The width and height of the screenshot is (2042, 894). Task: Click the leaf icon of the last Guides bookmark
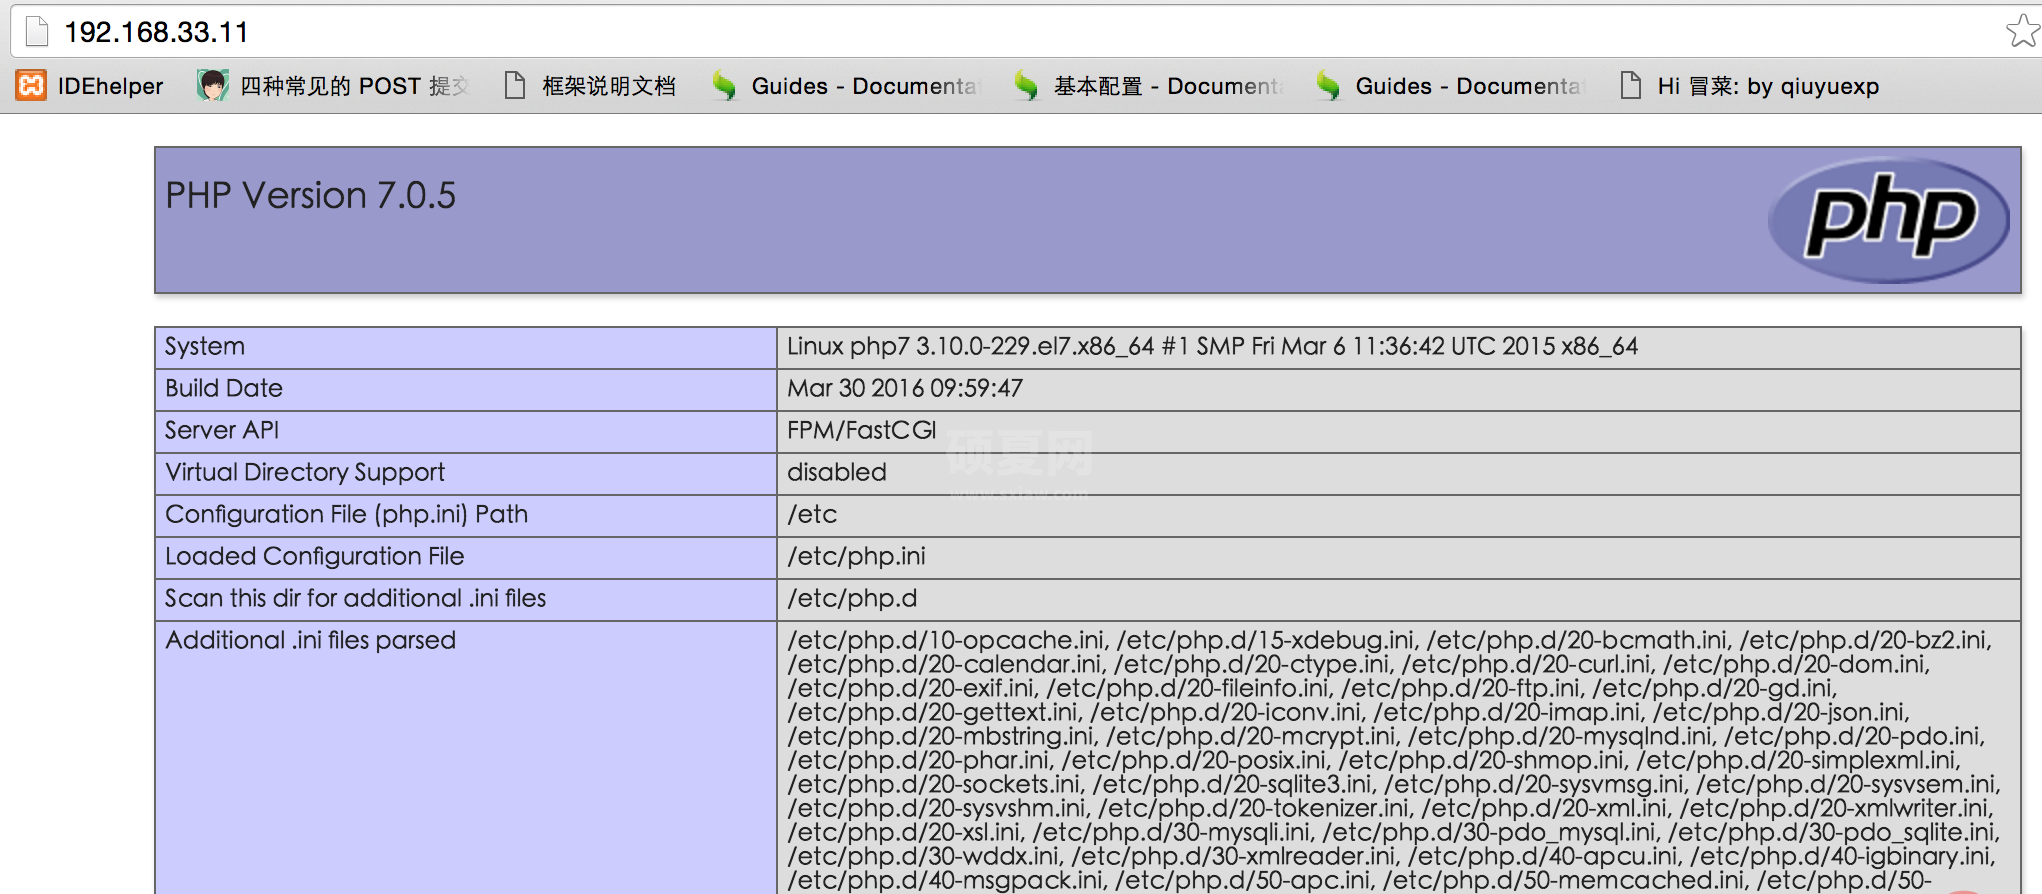click(x=1328, y=86)
